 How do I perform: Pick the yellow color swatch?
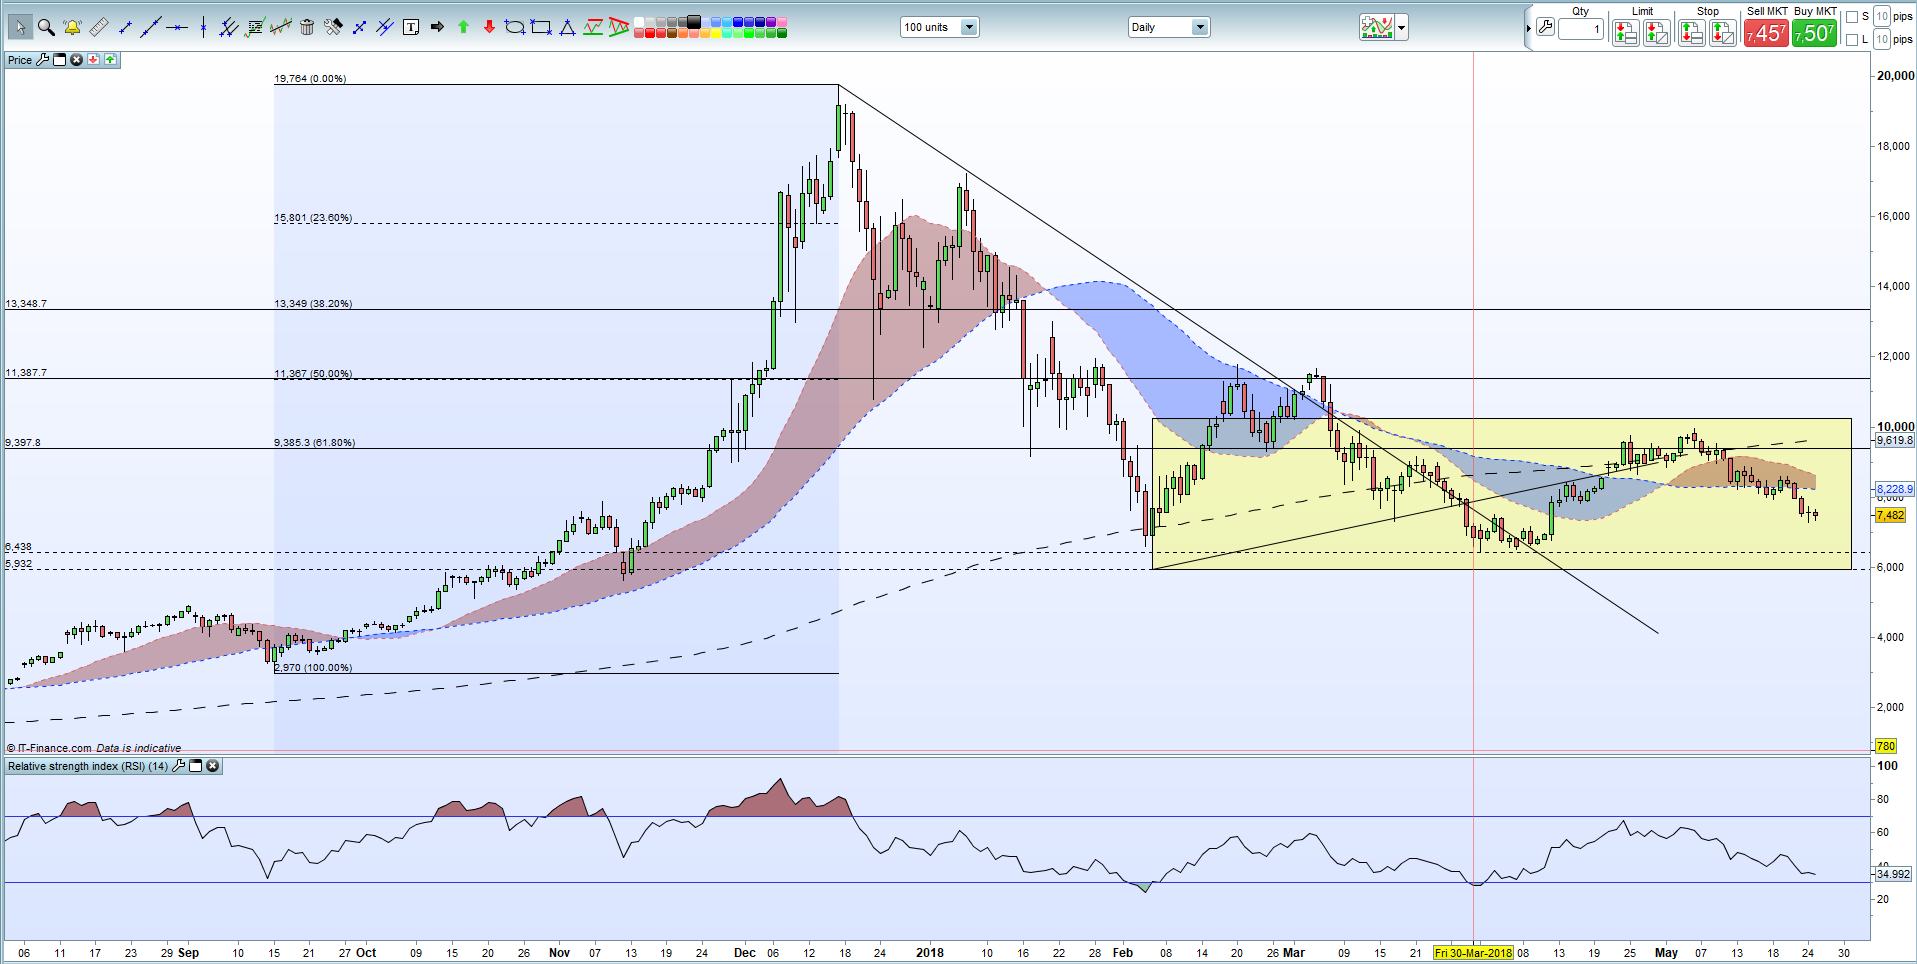tap(716, 33)
